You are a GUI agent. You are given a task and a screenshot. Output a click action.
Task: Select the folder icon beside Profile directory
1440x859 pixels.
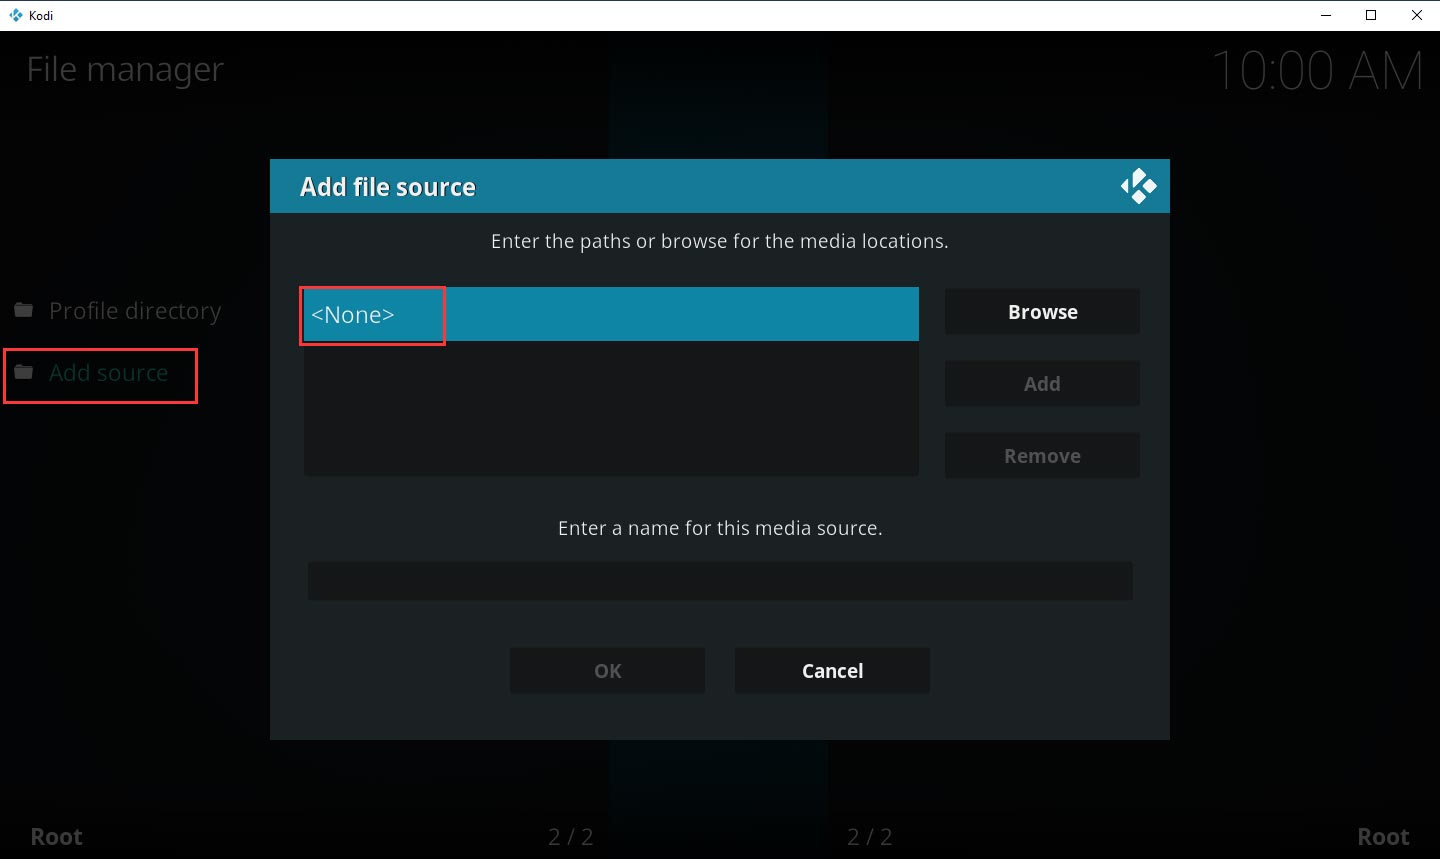click(x=24, y=311)
